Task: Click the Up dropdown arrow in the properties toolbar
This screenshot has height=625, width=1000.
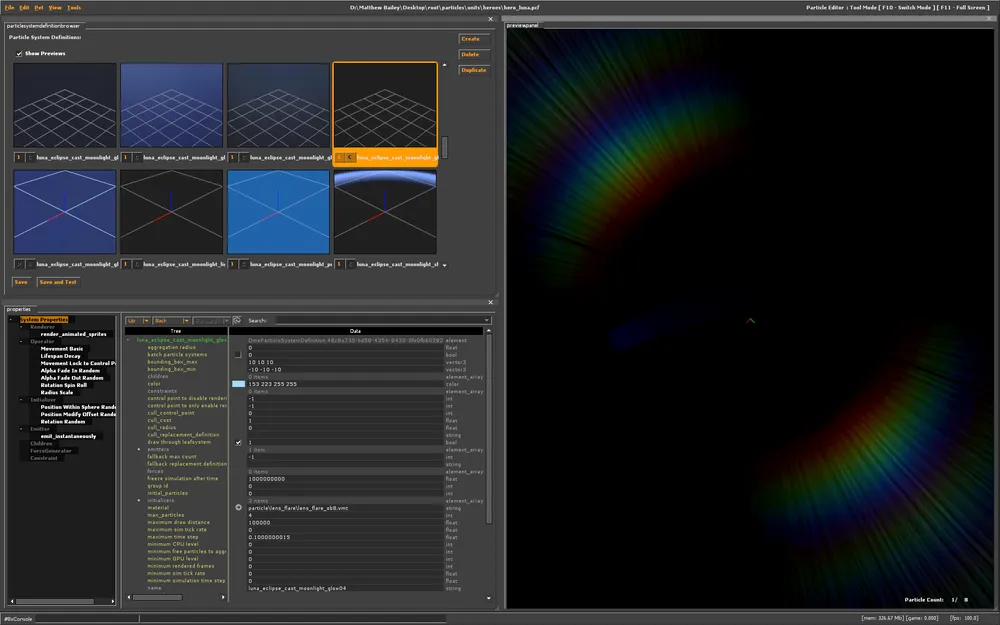Action: tap(147, 320)
